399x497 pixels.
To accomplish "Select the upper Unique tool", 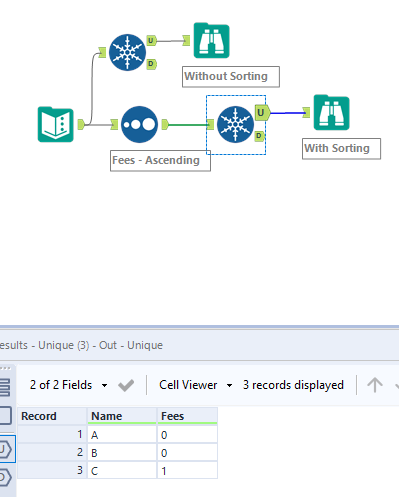I will pyautogui.click(x=127, y=52).
